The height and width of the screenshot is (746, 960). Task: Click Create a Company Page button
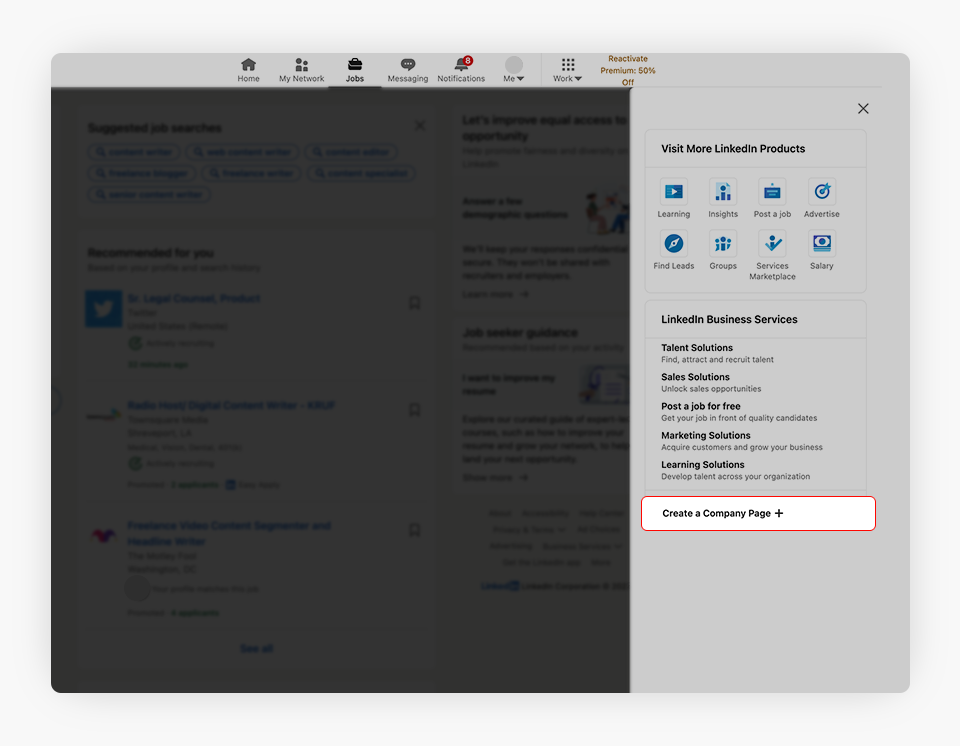[x=758, y=514]
